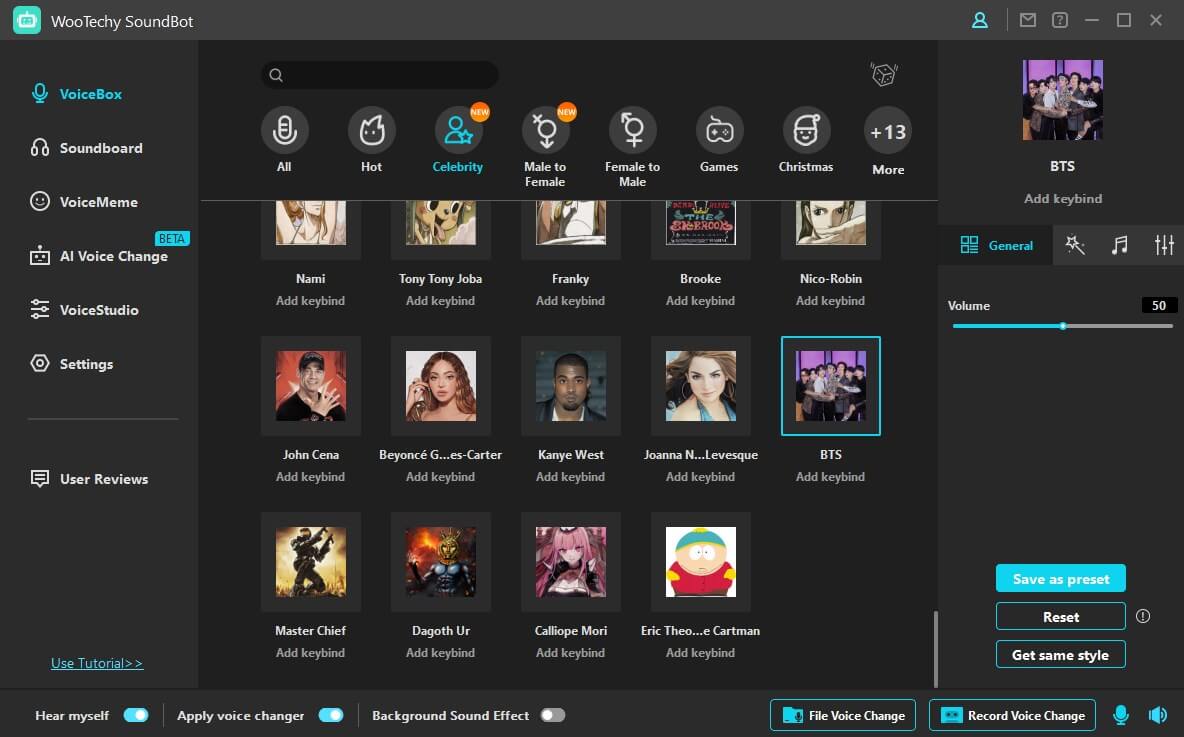Expand the +13 More categories
This screenshot has width=1184, height=737.
tap(887, 132)
